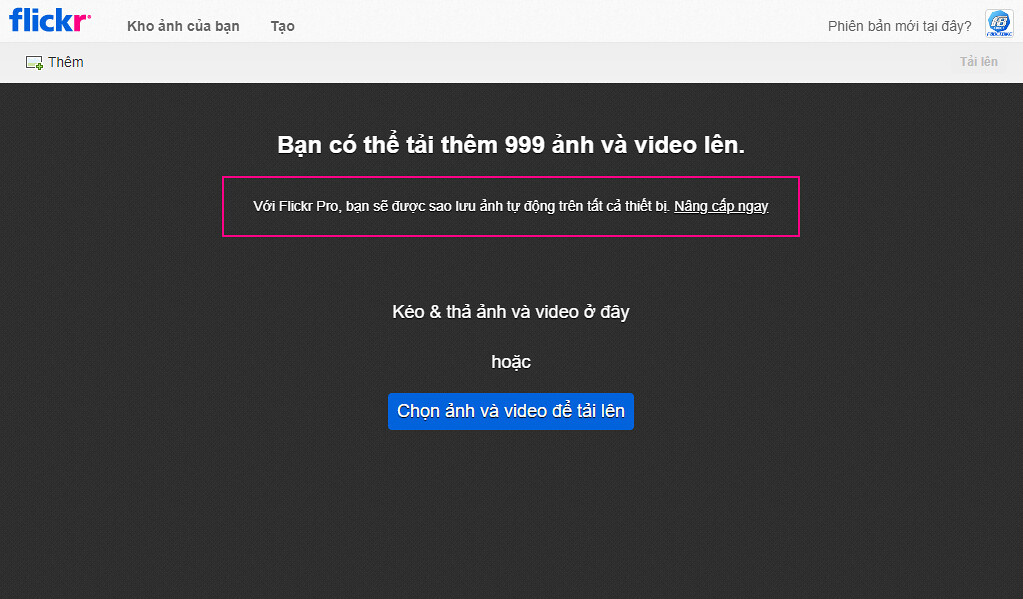Open the user avatar in top-right corner

click(x=999, y=25)
